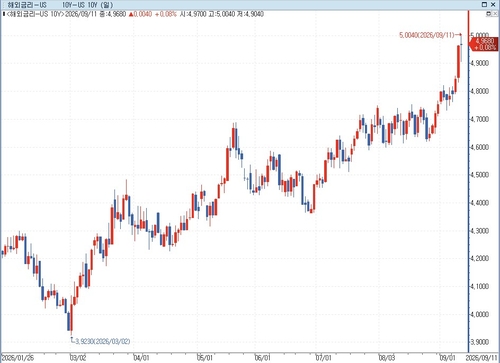
Task: Click the 03/02 x-axis date label
Action: click(x=78, y=358)
